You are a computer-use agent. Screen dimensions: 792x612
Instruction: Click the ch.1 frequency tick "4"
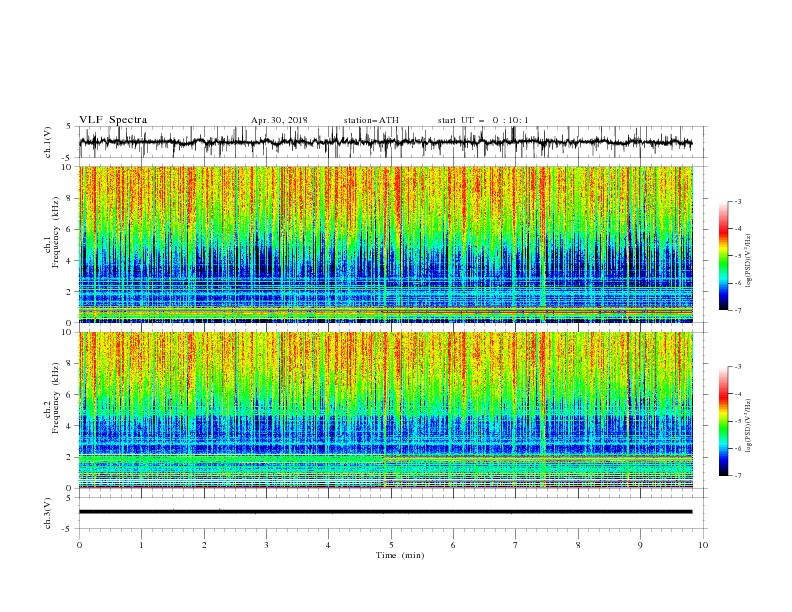pyautogui.click(x=68, y=261)
